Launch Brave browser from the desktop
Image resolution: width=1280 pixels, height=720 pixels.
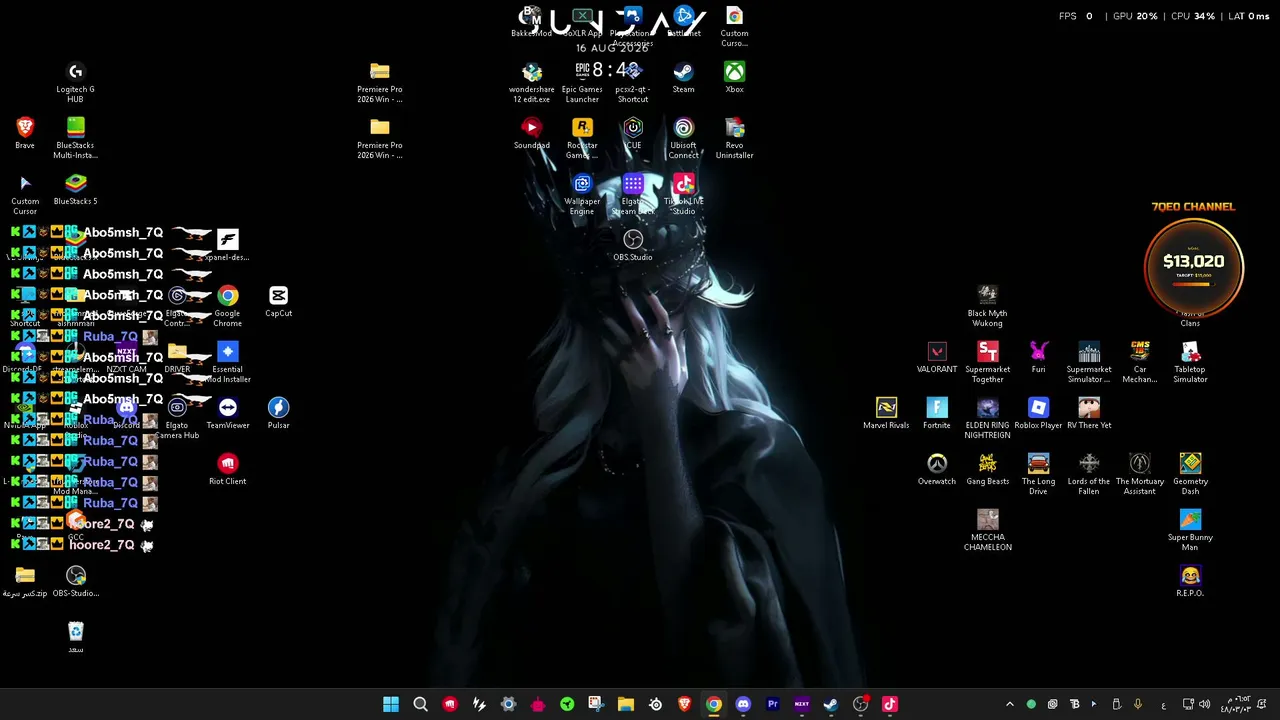tap(25, 133)
